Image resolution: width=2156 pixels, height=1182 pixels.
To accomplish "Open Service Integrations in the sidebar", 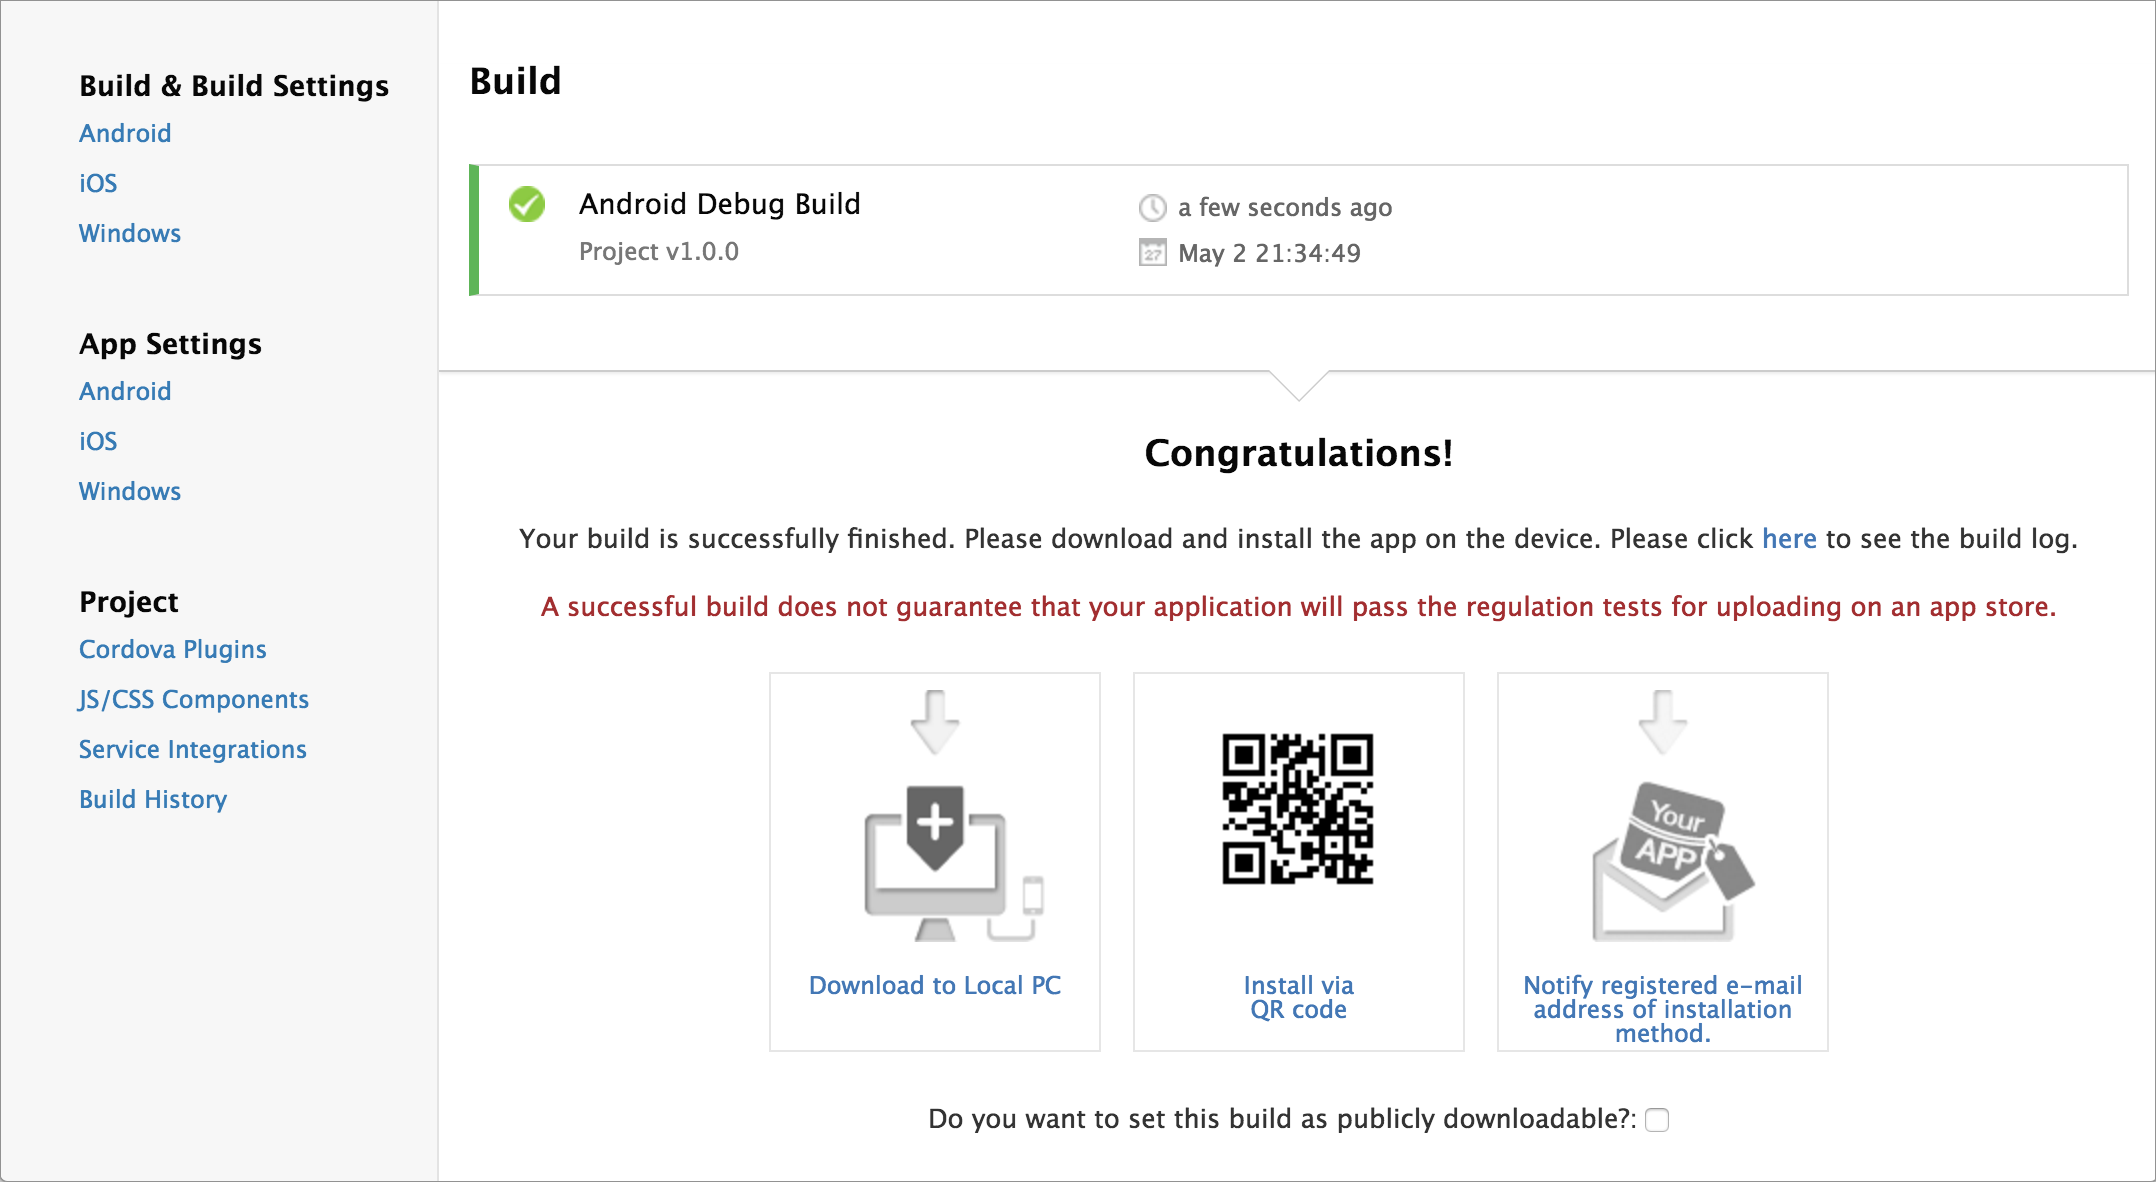I will (x=193, y=749).
